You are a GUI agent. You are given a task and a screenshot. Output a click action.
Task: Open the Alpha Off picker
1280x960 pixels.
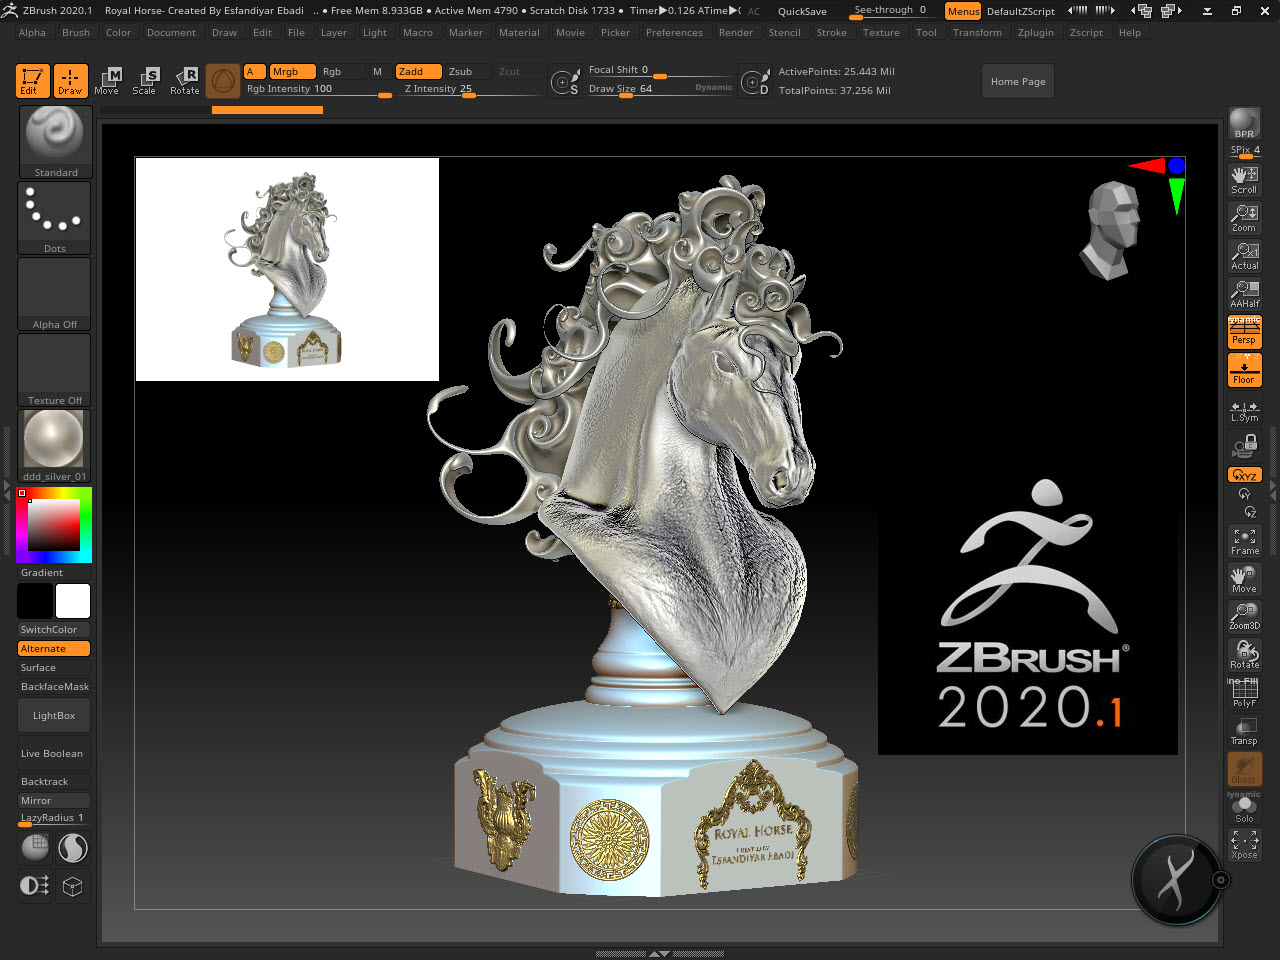(55, 294)
